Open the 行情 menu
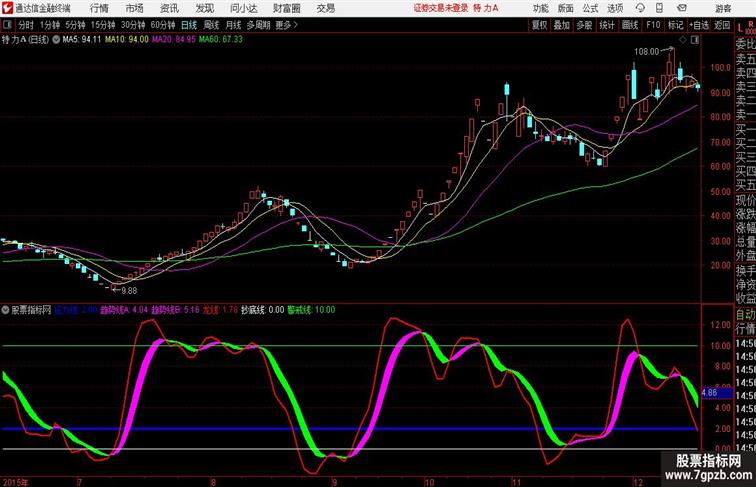This screenshot has height=487, width=756. [99, 8]
